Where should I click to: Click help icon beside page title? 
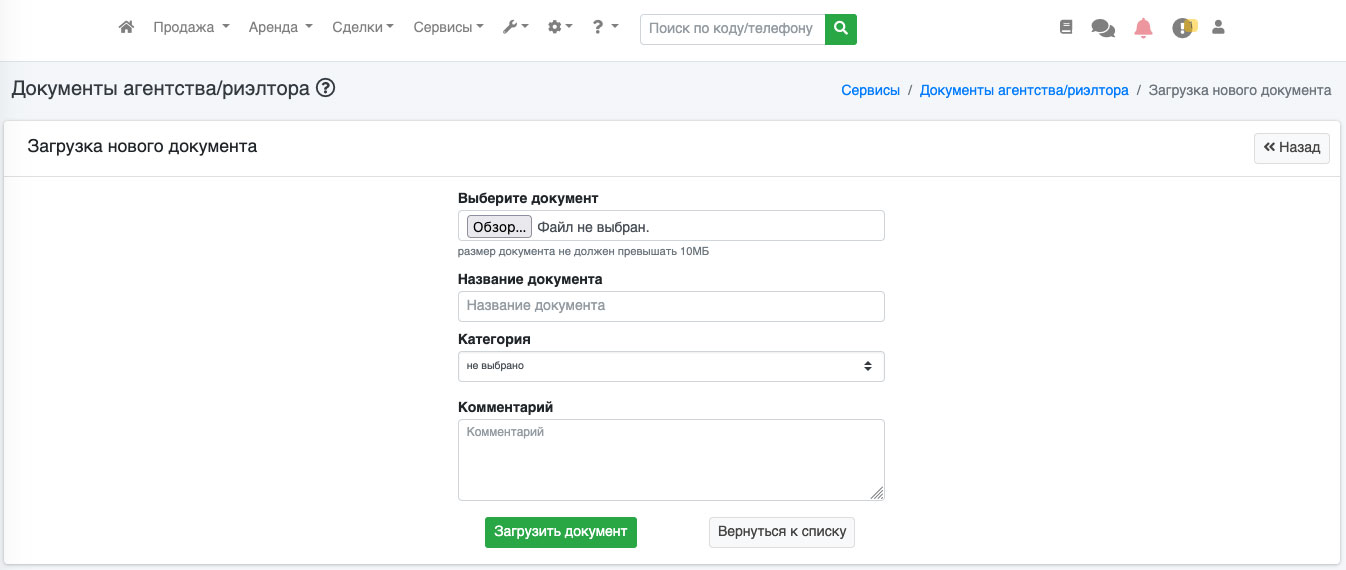tap(325, 89)
